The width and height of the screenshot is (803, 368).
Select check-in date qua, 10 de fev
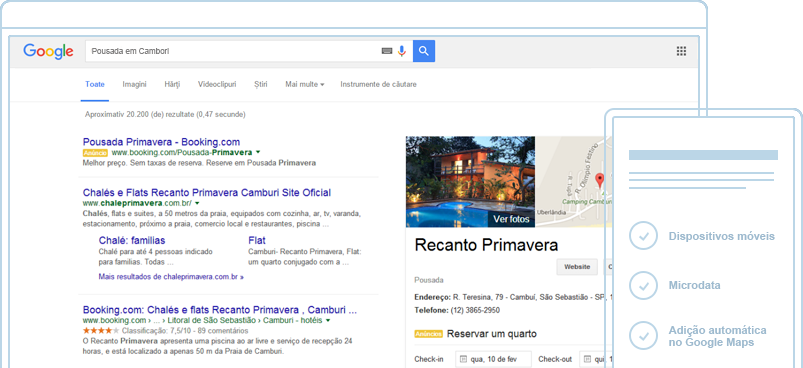point(494,359)
